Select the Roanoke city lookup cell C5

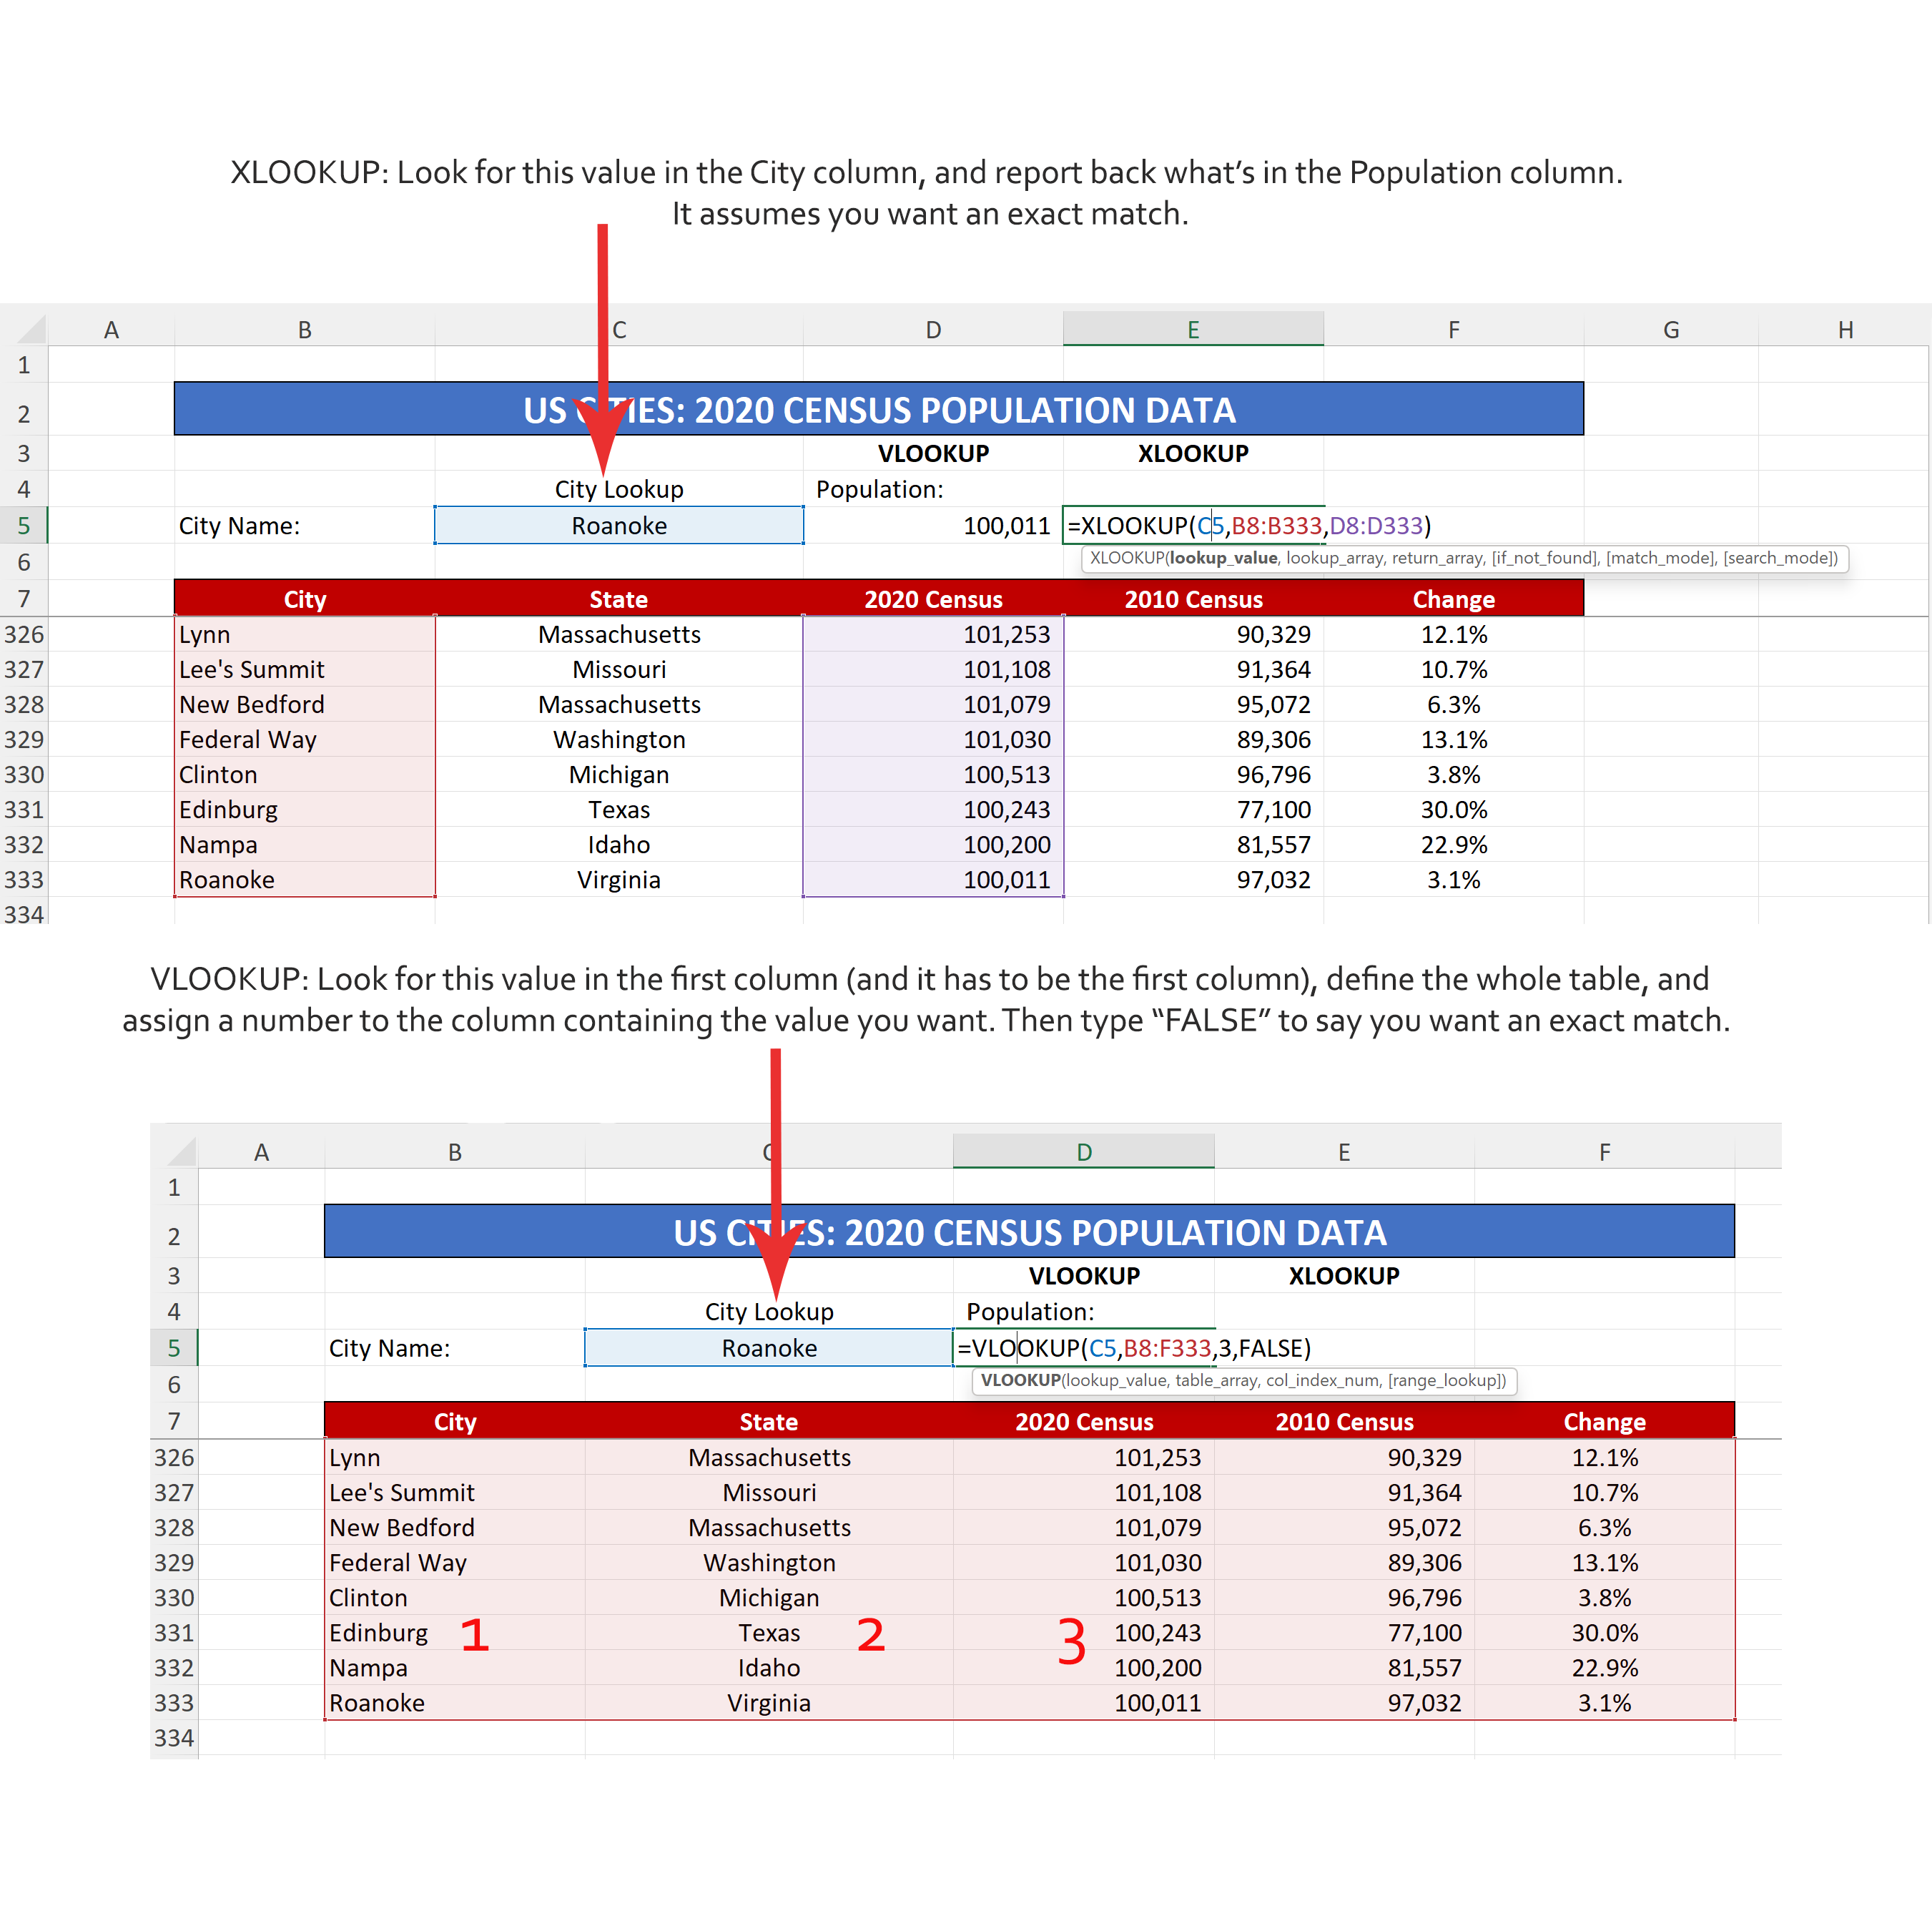(618, 524)
